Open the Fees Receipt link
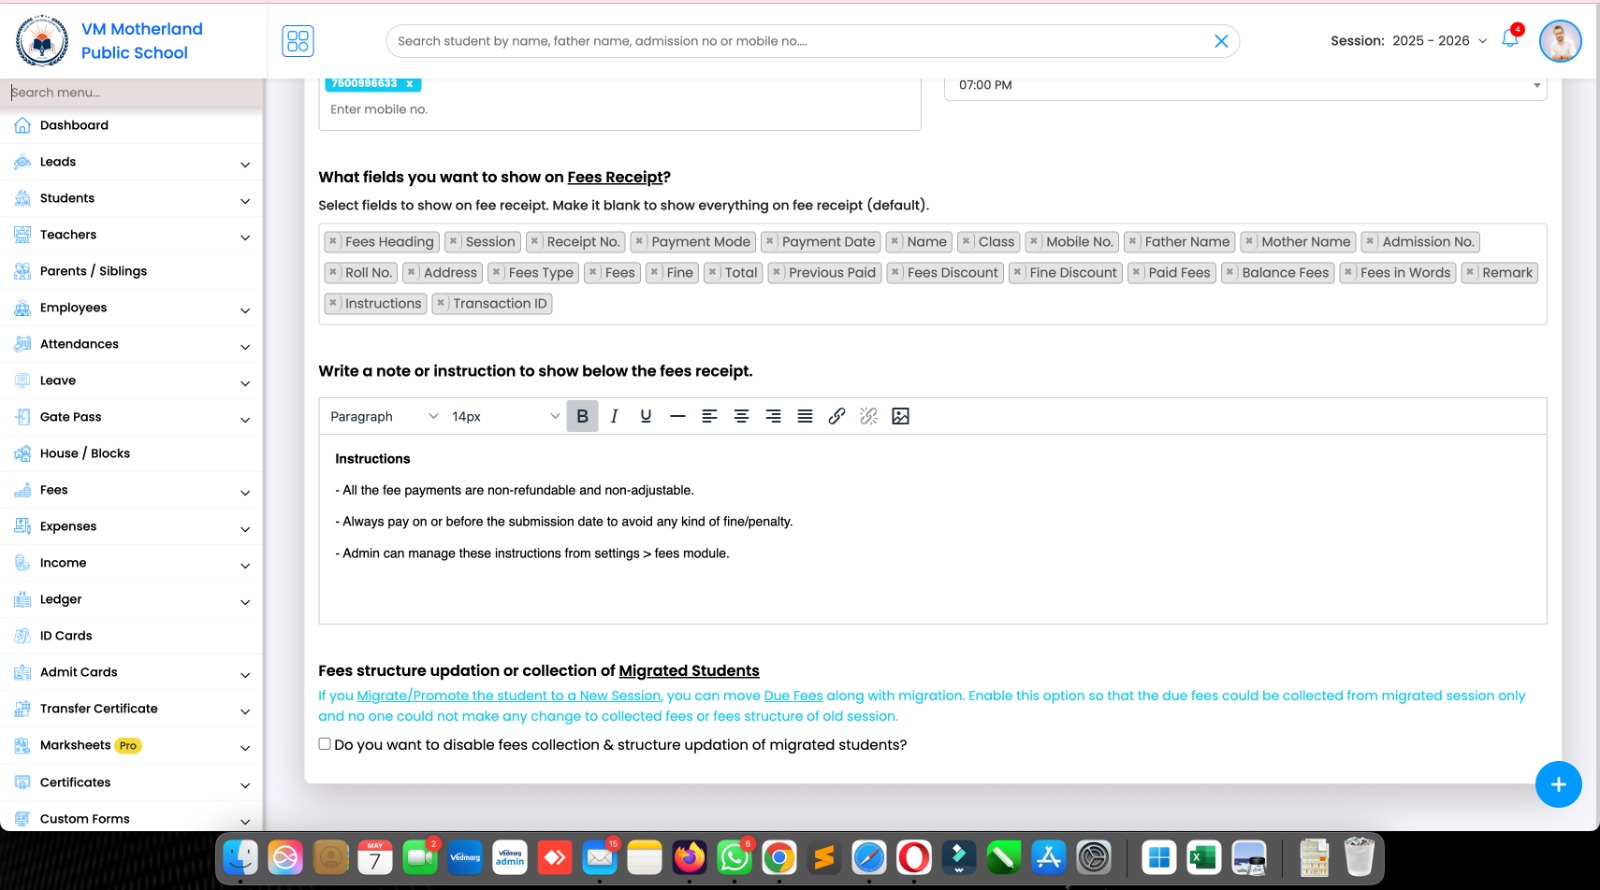 [615, 177]
